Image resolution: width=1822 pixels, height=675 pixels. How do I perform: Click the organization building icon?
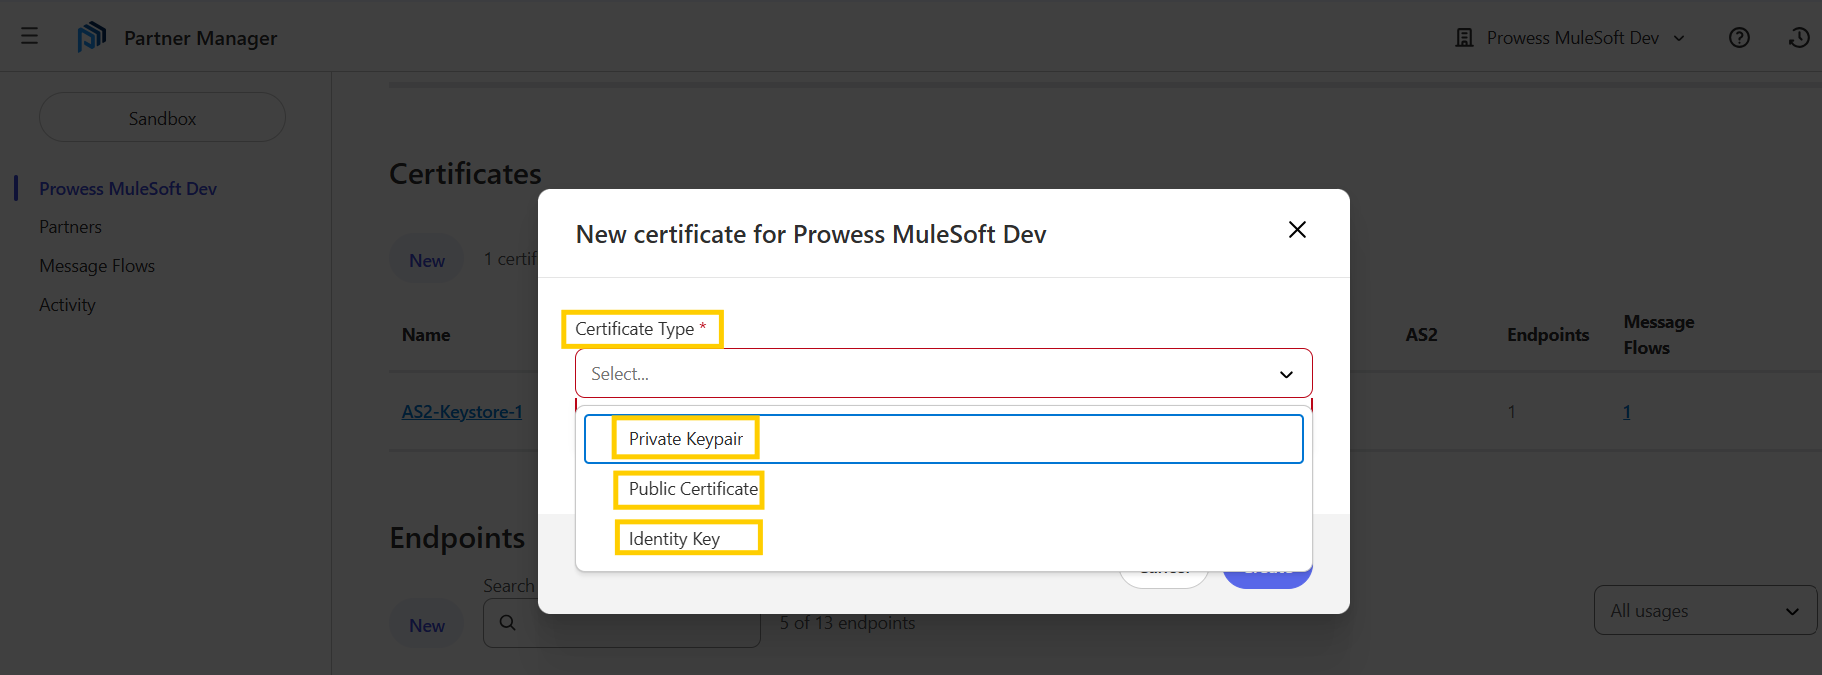pyautogui.click(x=1464, y=38)
